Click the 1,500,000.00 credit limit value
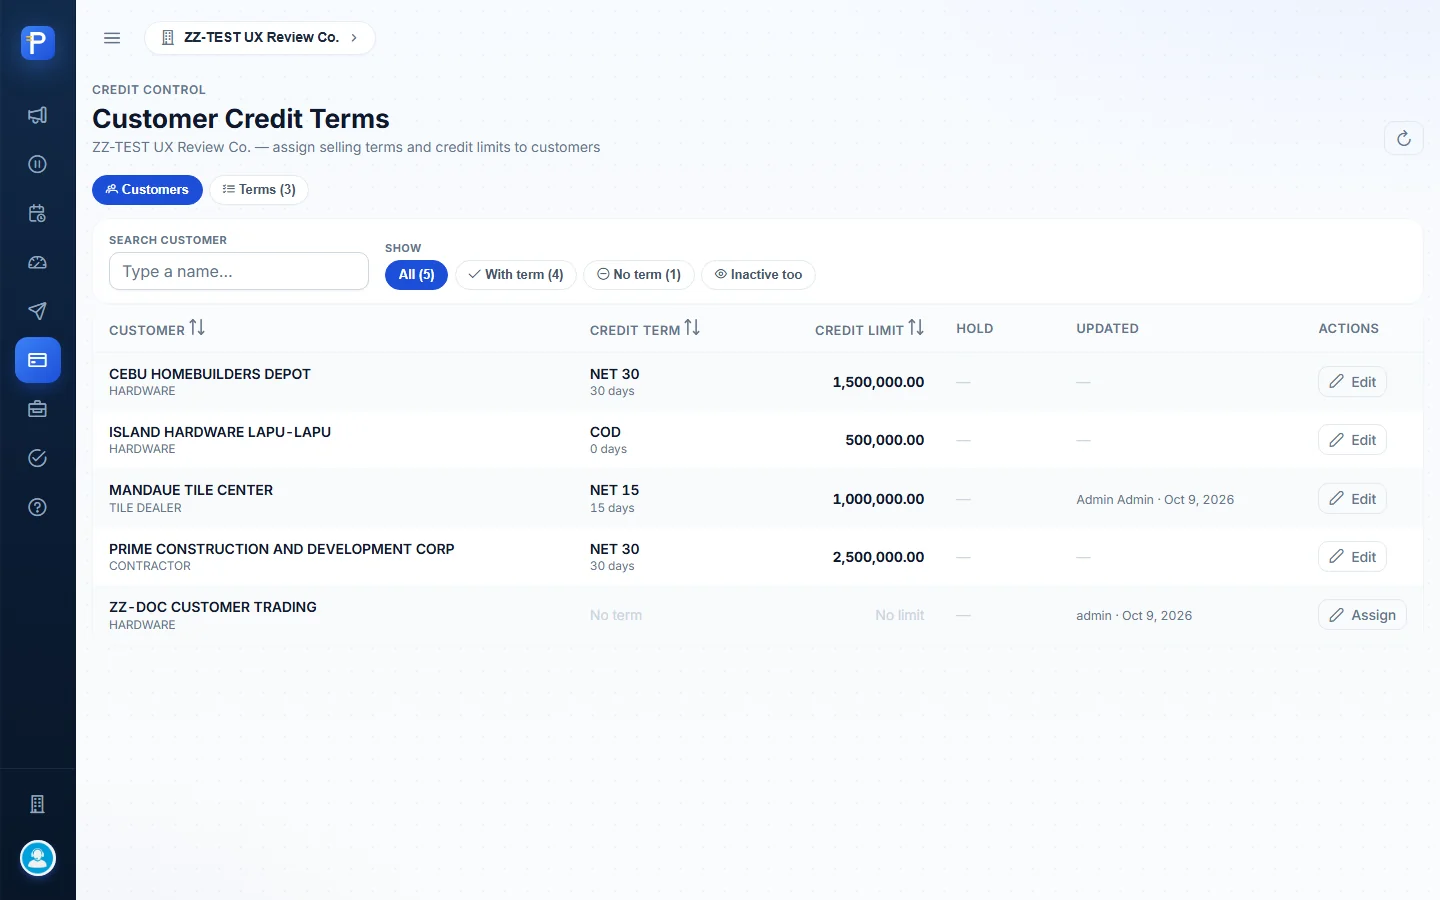1440x900 pixels. 878,382
